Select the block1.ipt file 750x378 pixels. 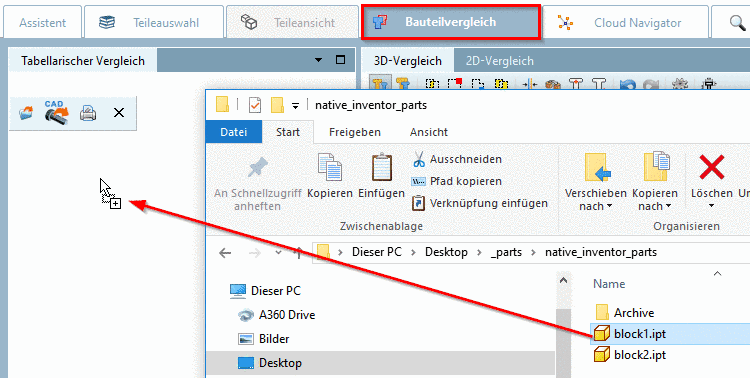coord(670,334)
